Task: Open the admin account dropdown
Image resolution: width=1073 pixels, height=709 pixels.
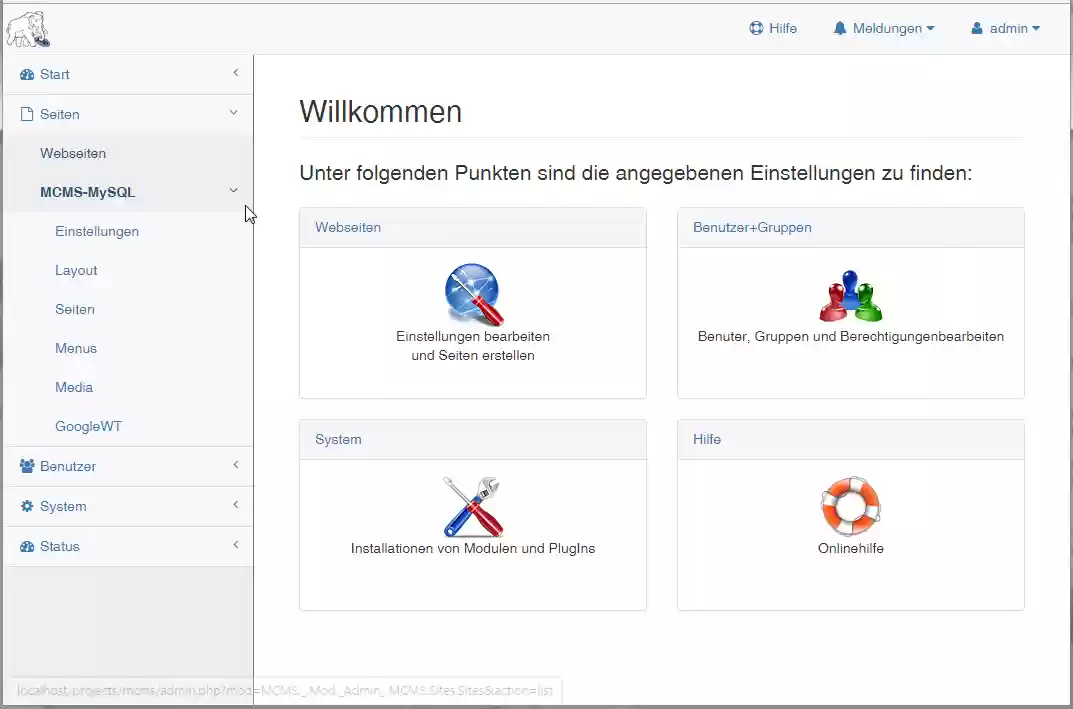Action: (1006, 28)
